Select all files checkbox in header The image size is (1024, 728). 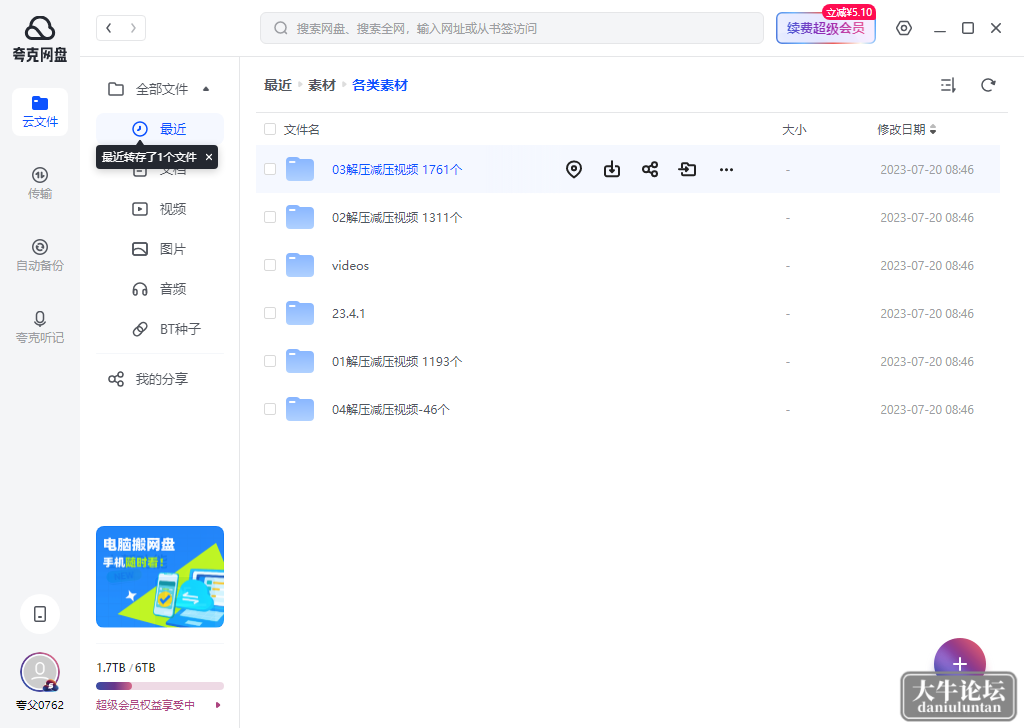pos(270,129)
